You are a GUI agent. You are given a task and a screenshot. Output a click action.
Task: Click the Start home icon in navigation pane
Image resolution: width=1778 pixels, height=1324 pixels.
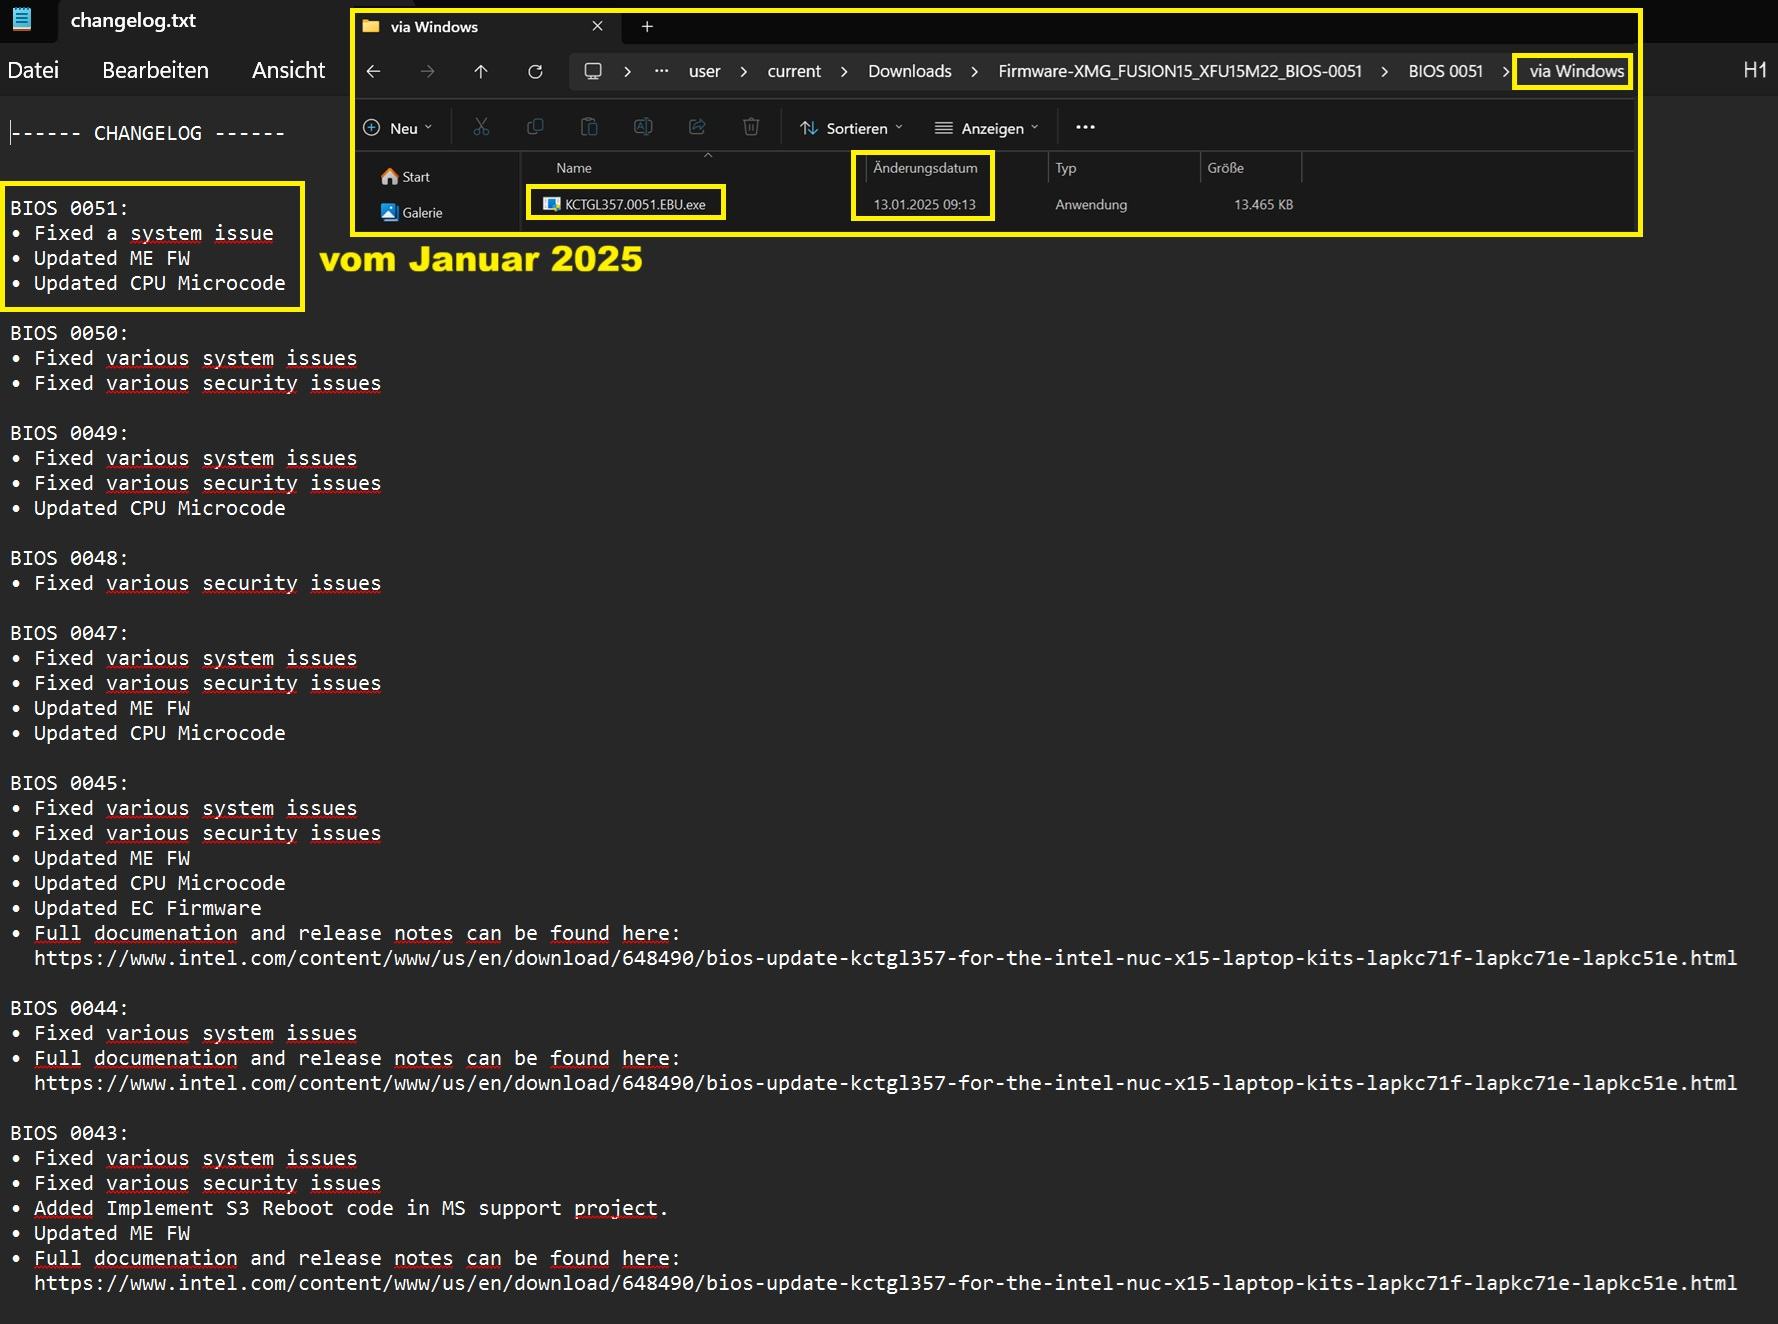(389, 176)
